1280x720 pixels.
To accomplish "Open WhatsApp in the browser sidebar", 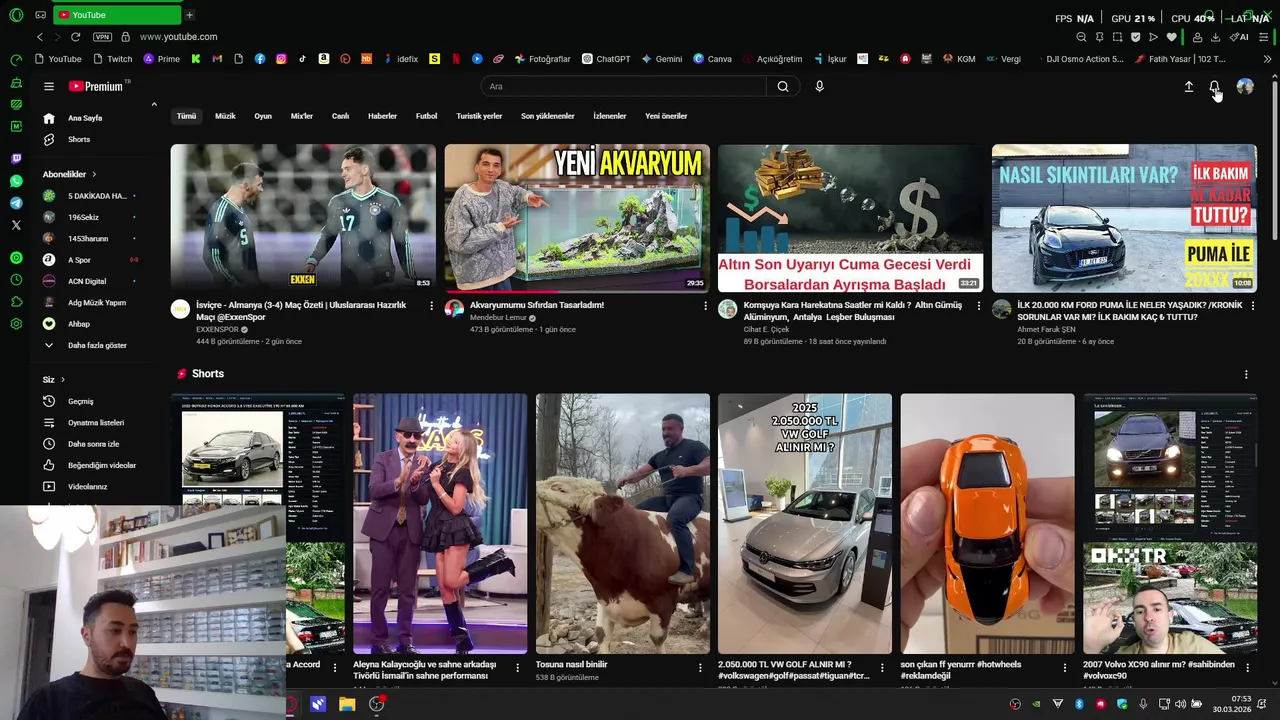I will tap(16, 181).
